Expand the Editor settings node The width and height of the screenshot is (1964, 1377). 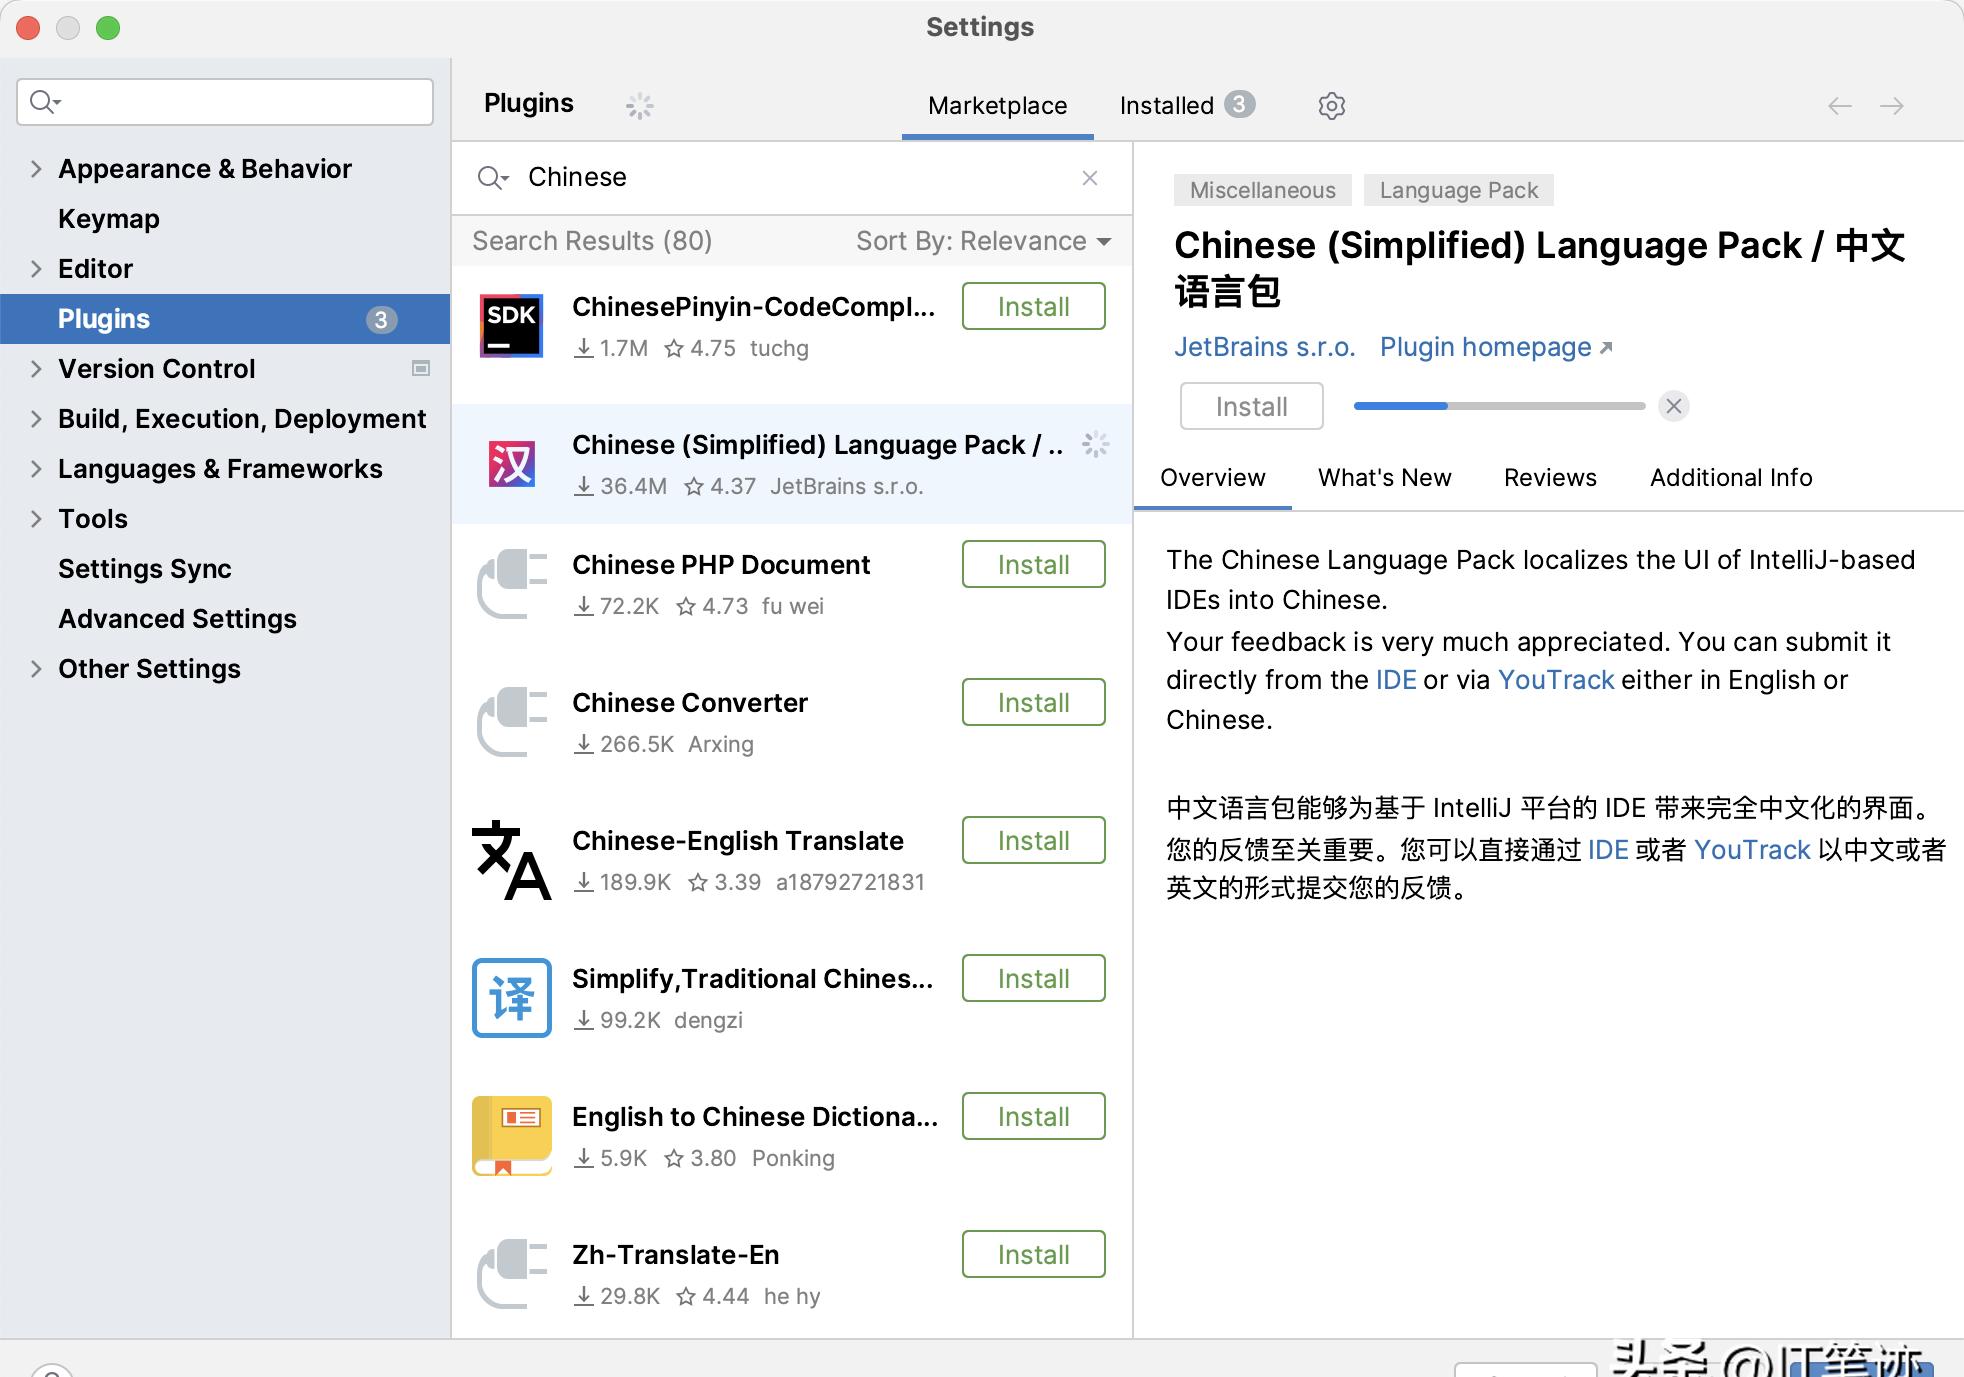click(x=36, y=269)
